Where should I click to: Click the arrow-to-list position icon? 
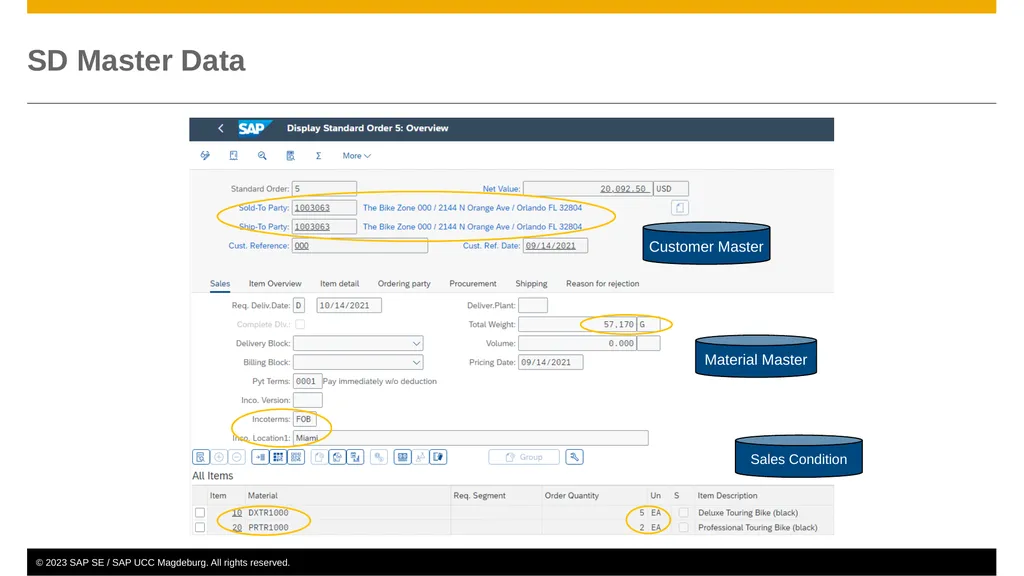[260, 457]
